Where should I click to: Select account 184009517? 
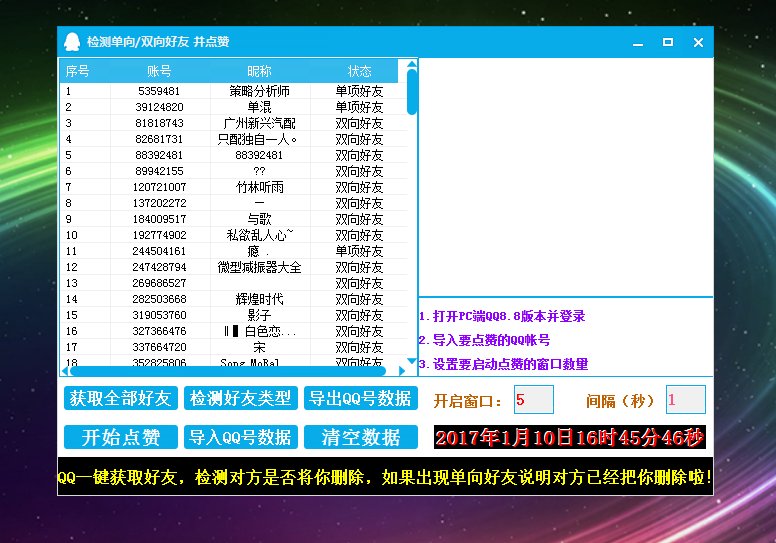tap(159, 219)
